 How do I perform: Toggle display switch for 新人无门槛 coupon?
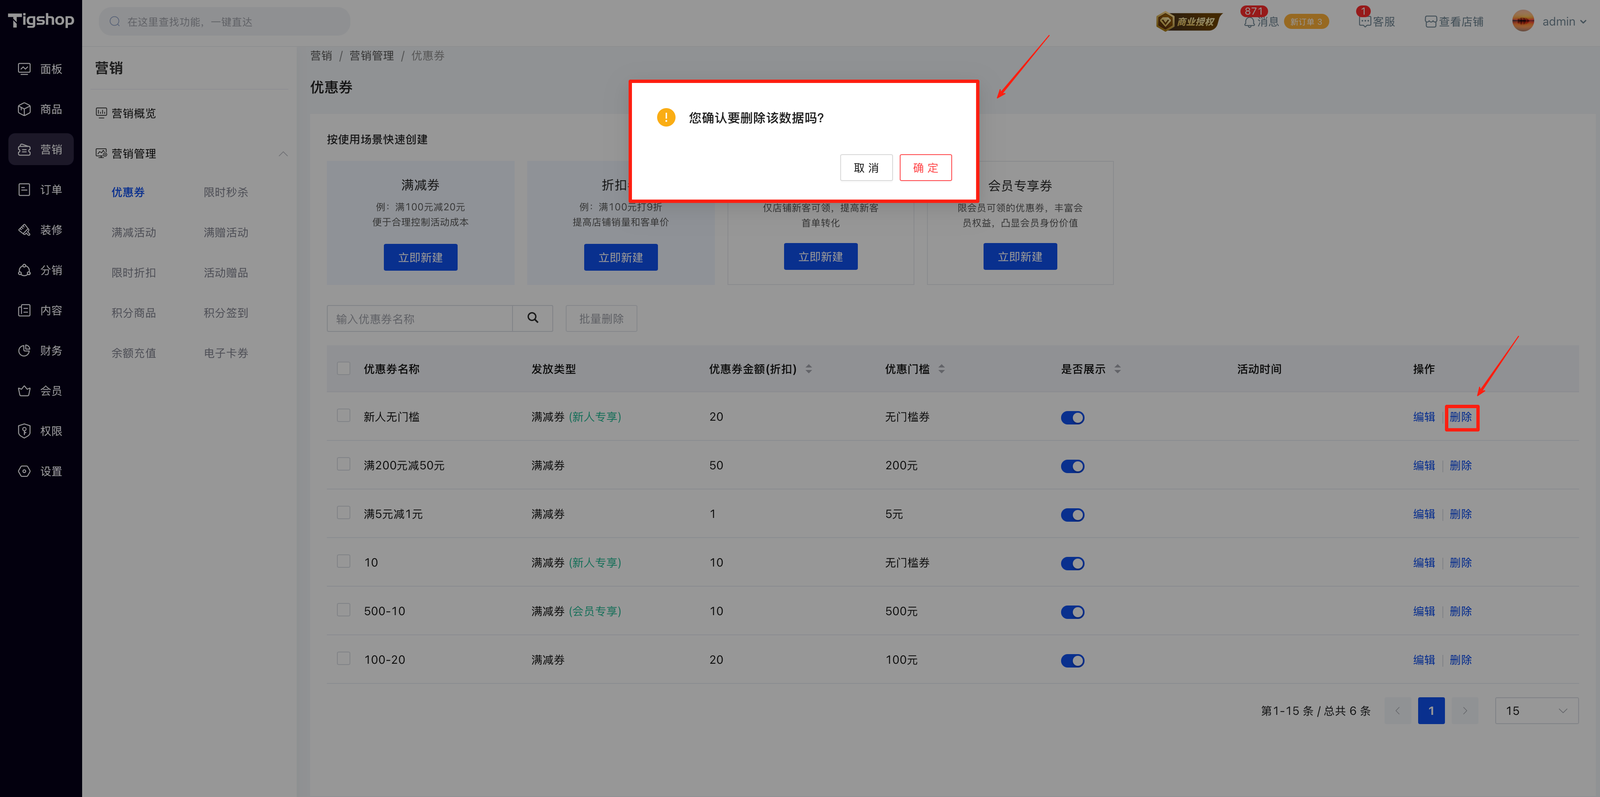pyautogui.click(x=1072, y=418)
